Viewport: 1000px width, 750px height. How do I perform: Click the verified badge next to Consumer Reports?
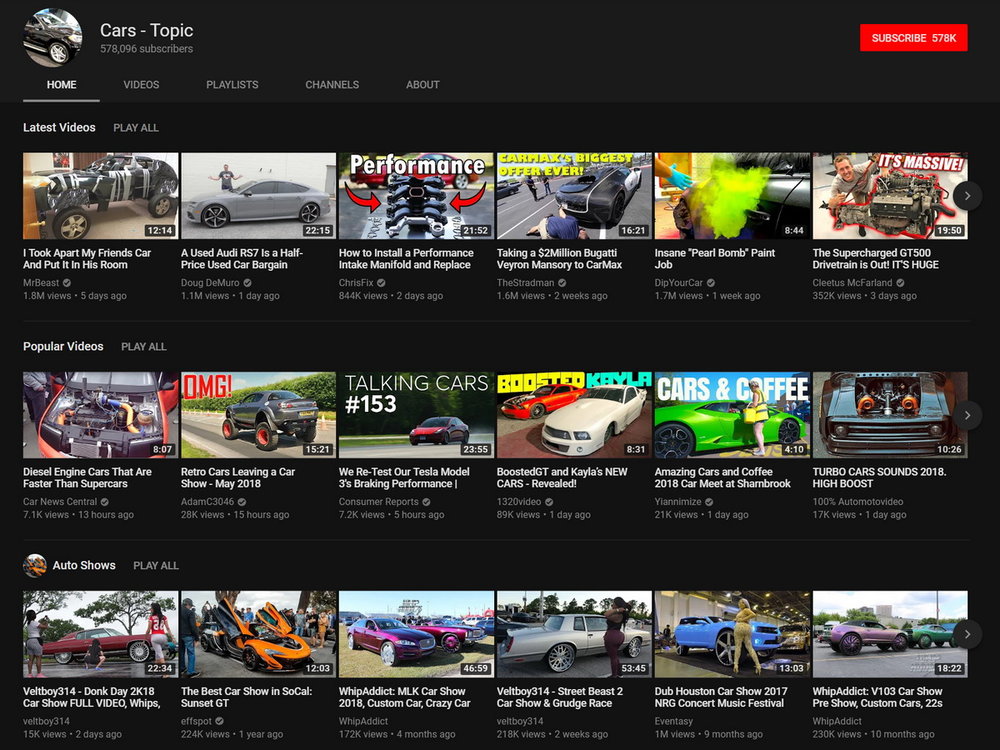coord(426,502)
